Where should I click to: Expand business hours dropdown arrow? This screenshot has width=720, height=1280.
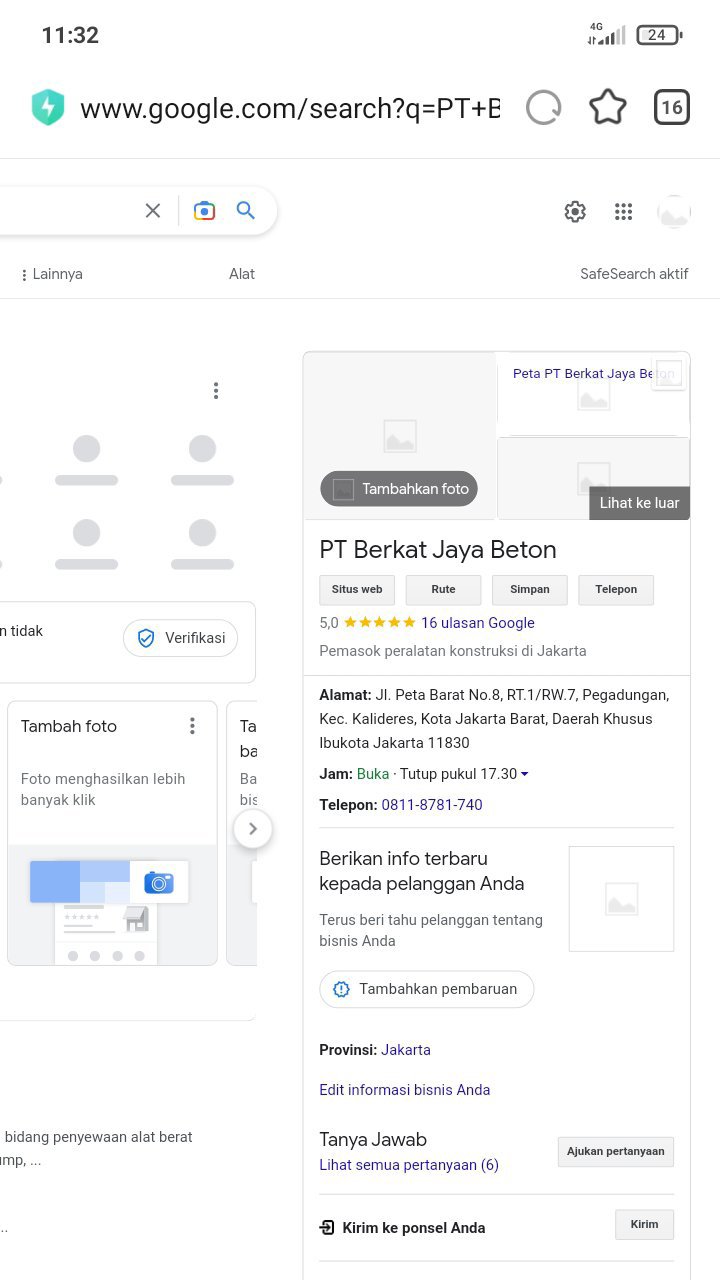525,775
